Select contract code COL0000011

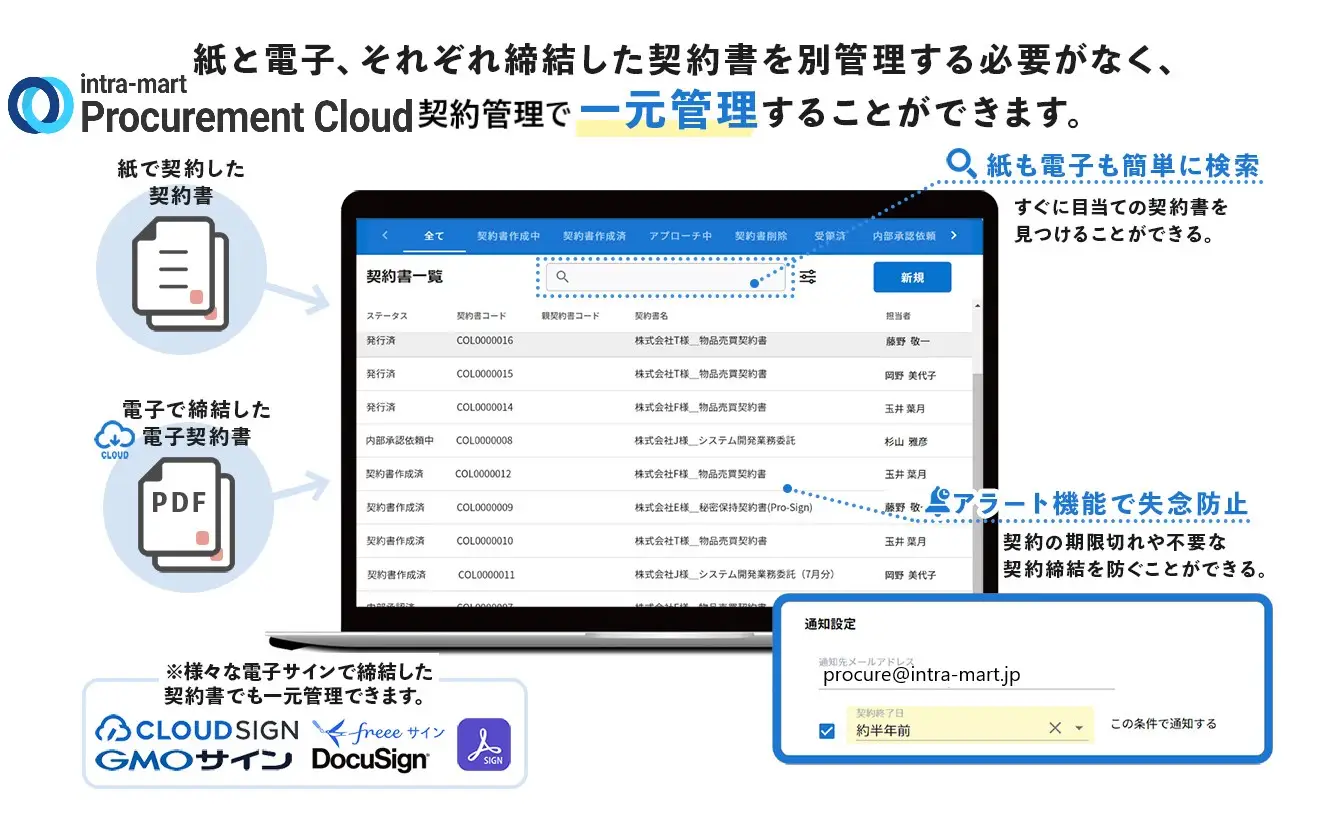(487, 575)
